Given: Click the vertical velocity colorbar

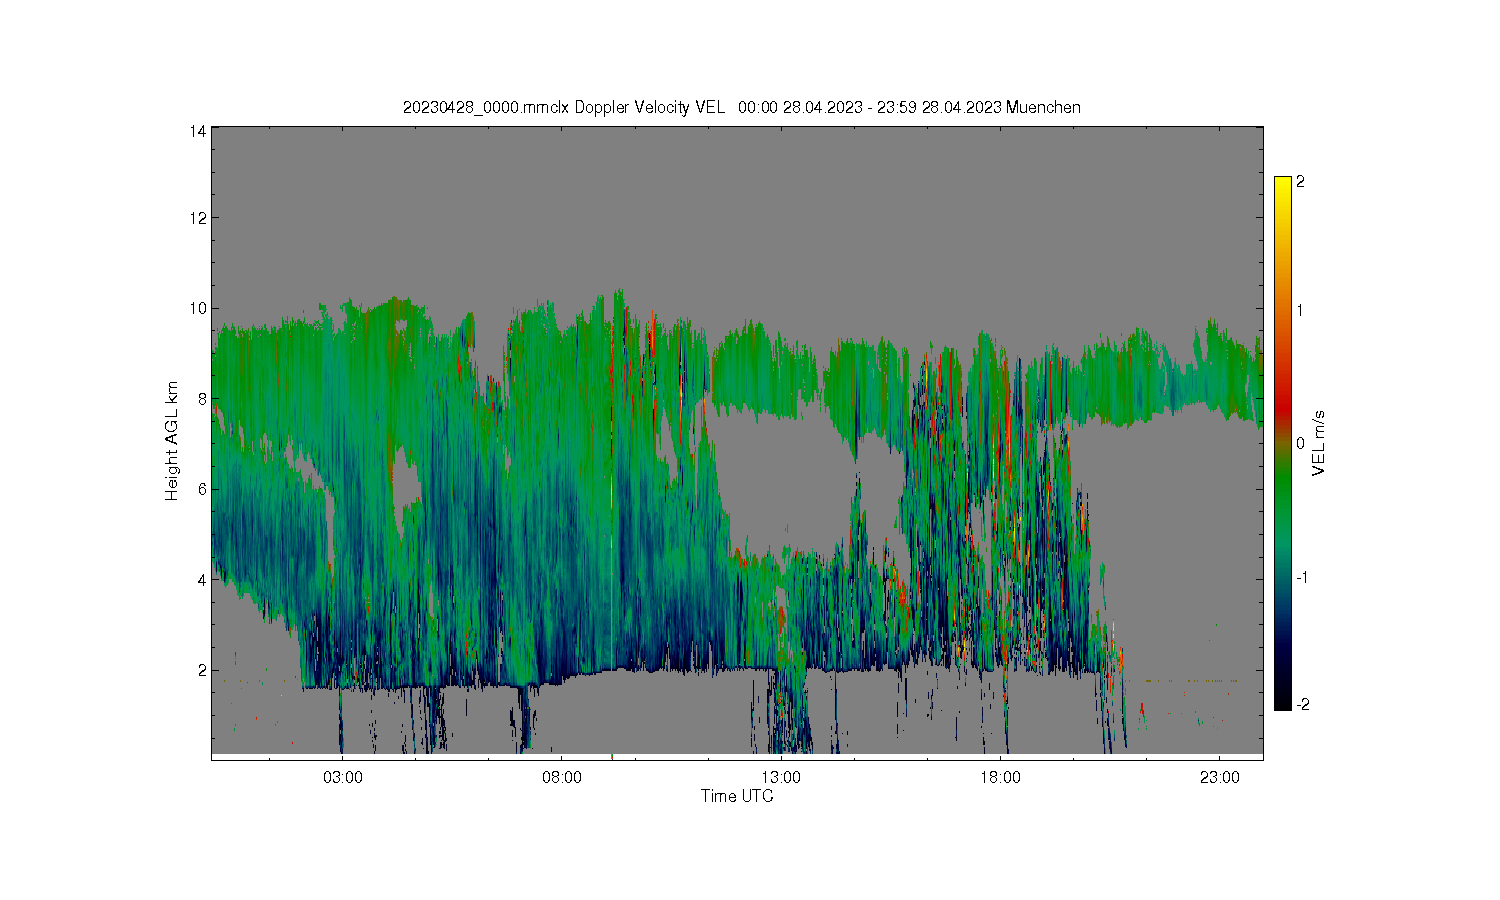Looking at the screenshot, I should point(1282,443).
